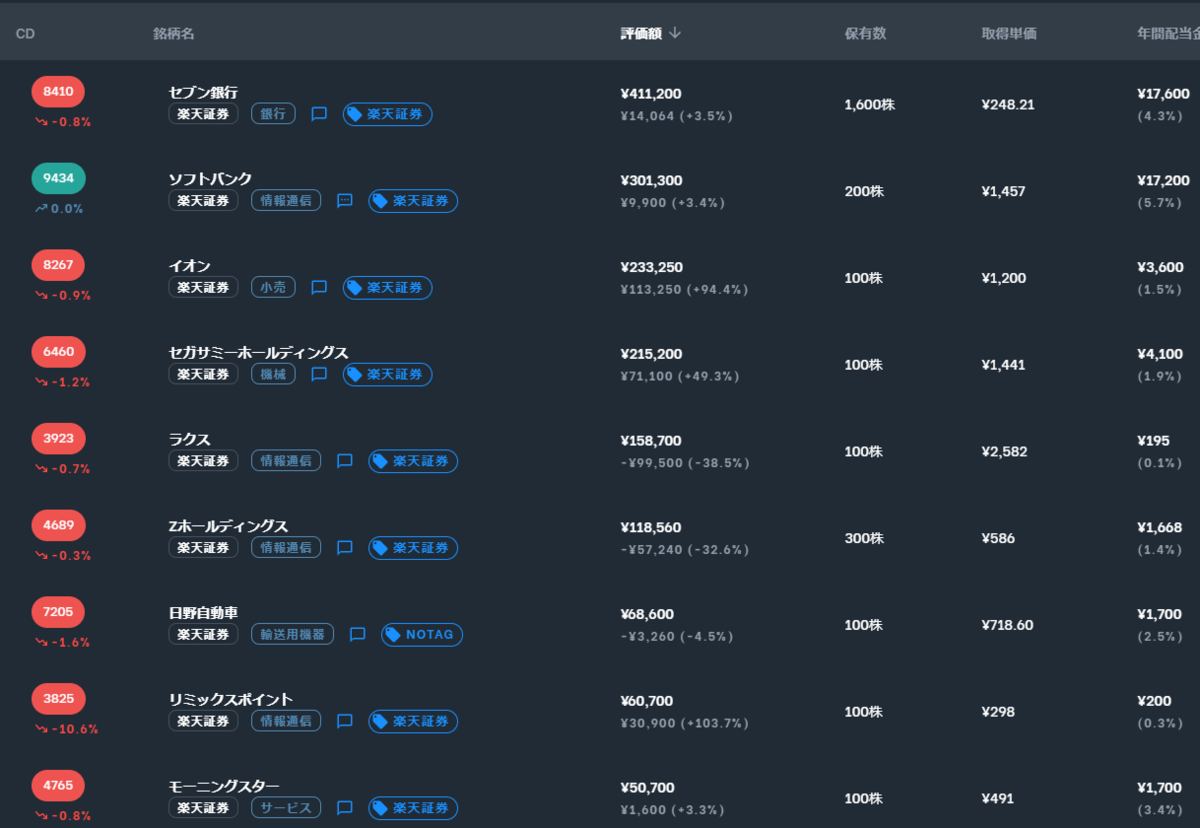1200x828 pixels.
Task: Open comment icon for ラクス row
Action: tap(345, 461)
